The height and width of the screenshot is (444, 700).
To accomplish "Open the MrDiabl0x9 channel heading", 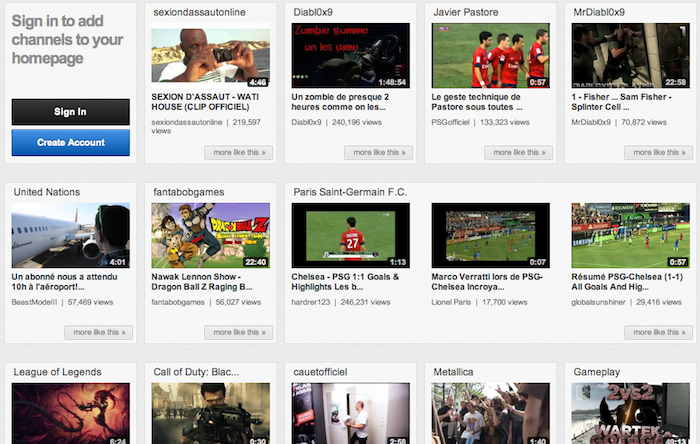I will (x=599, y=12).
